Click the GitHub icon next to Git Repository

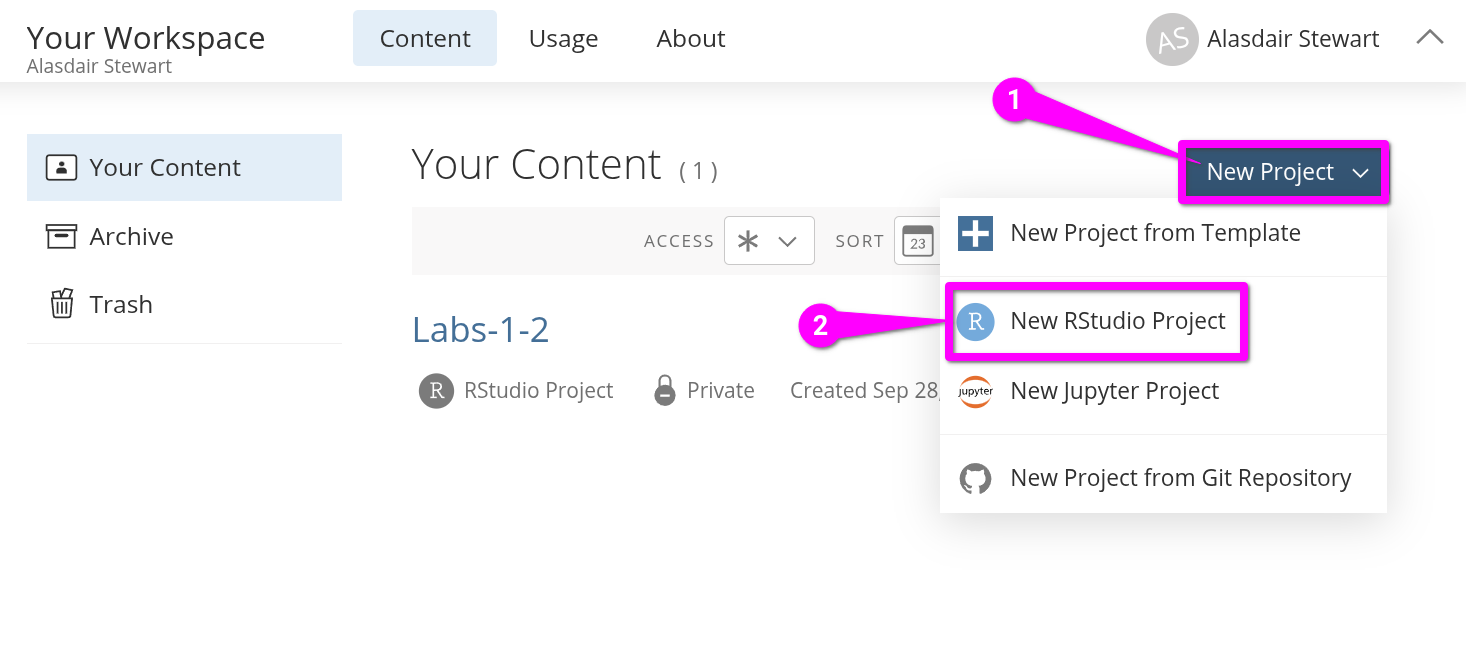tap(975, 478)
